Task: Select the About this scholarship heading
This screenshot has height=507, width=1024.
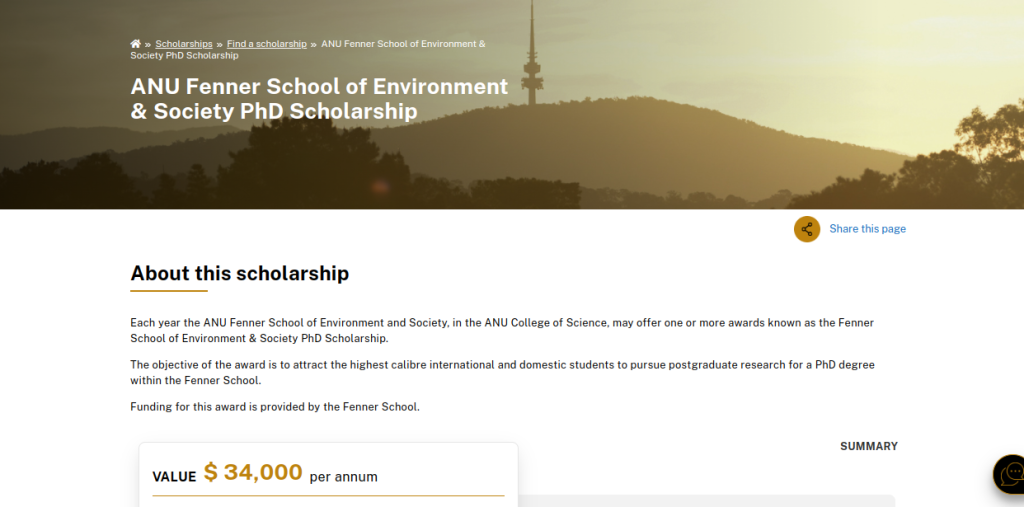Action: [x=240, y=273]
